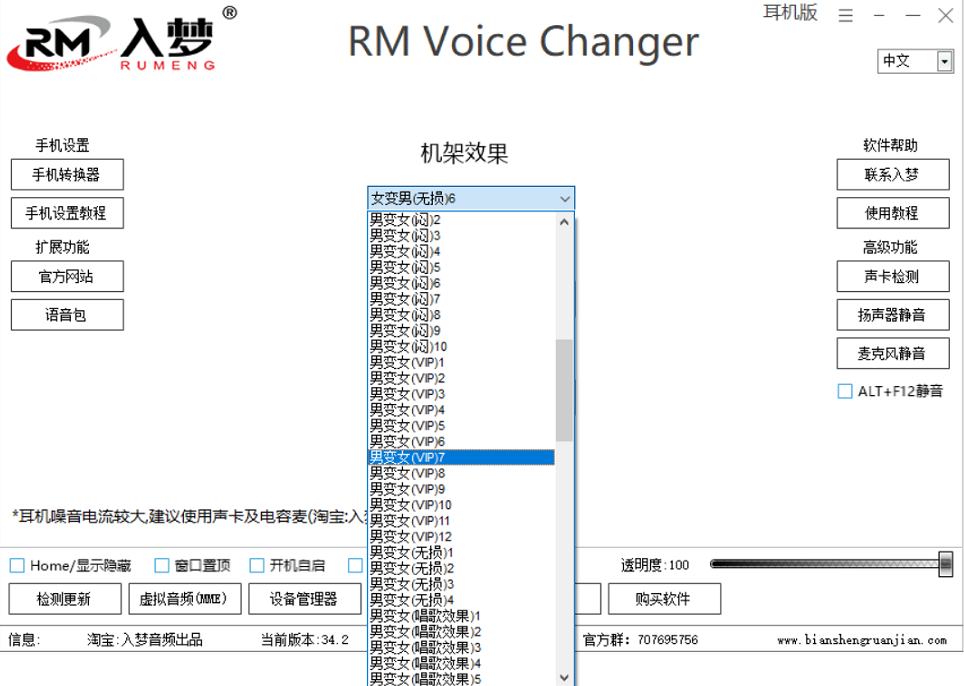
Task: Pick 男变女(无损)3 option
Action: (x=462, y=585)
